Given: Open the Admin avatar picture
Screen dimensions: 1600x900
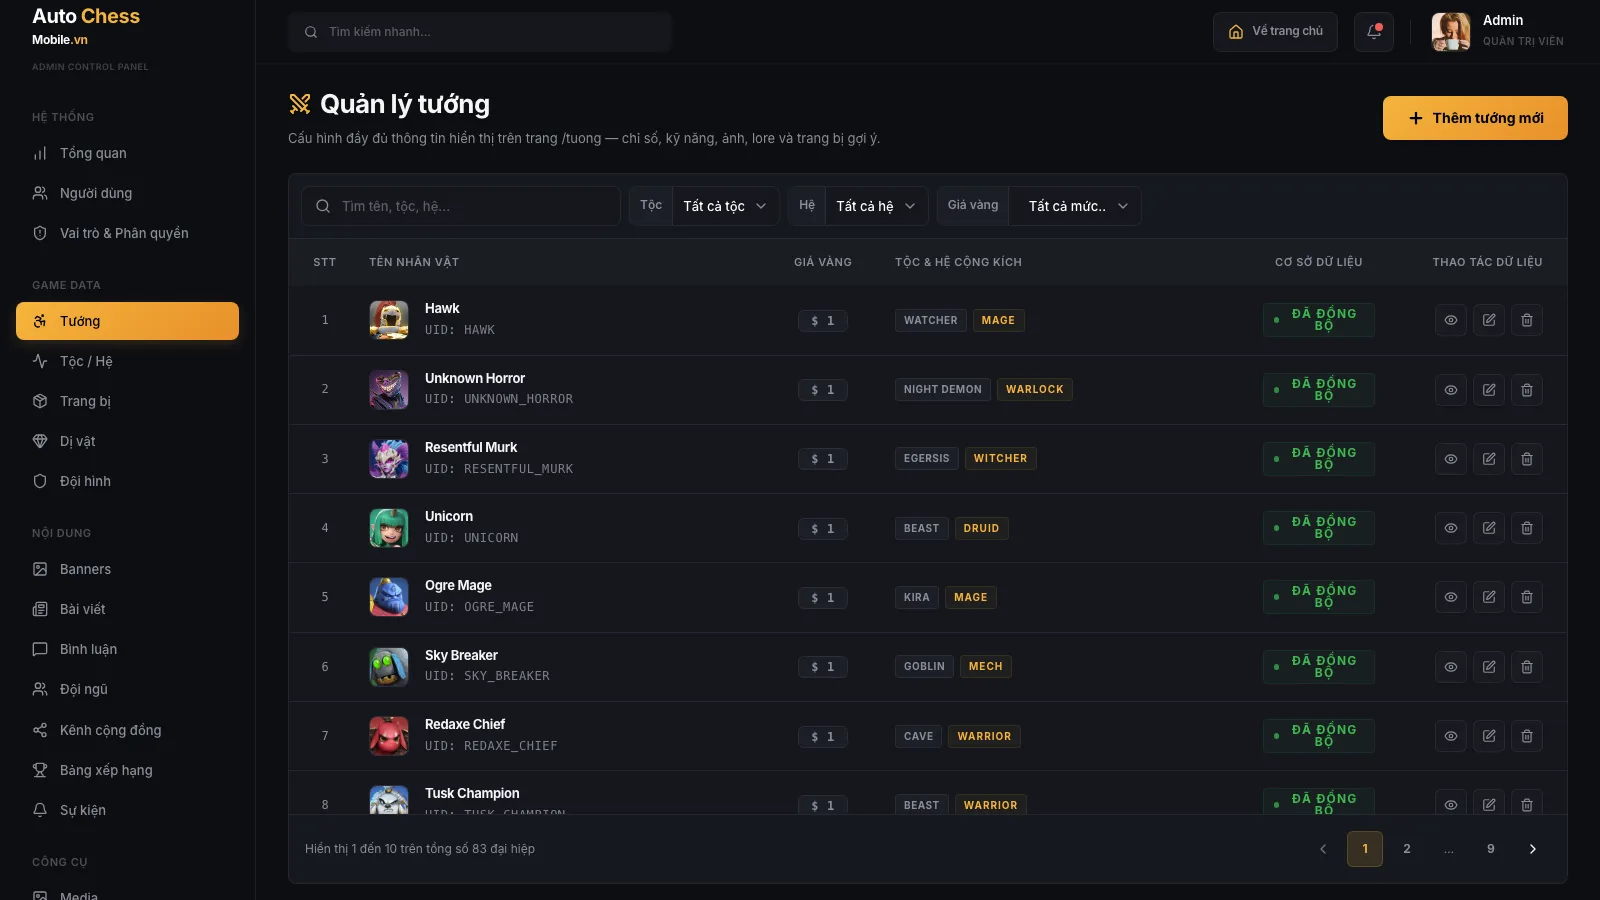Looking at the screenshot, I should pos(1451,32).
